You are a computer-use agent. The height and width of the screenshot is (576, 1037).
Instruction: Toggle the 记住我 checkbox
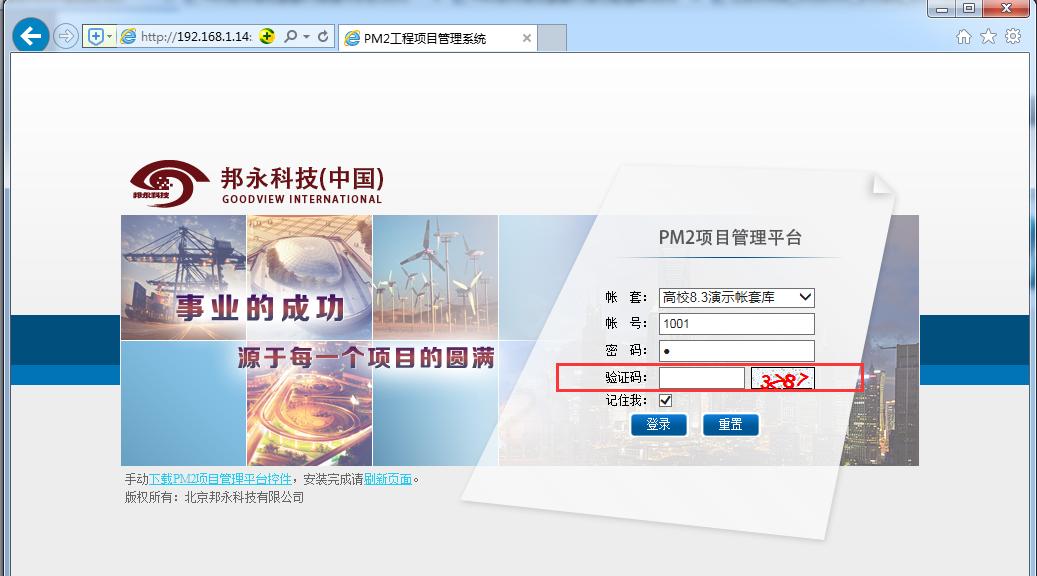666,401
